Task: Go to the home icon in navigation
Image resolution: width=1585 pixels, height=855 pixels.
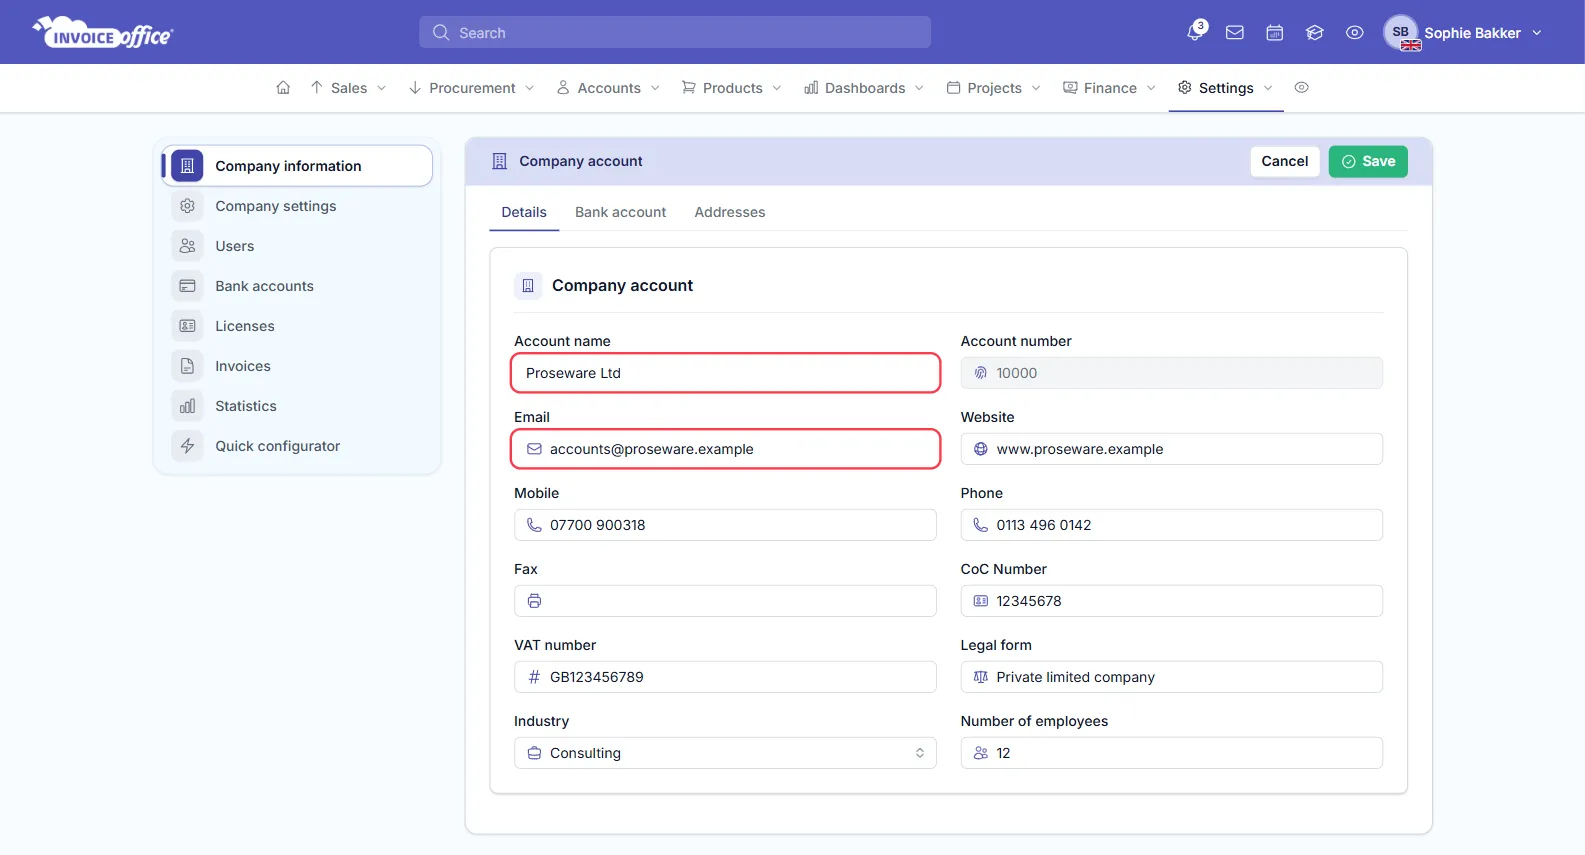Action: [283, 88]
